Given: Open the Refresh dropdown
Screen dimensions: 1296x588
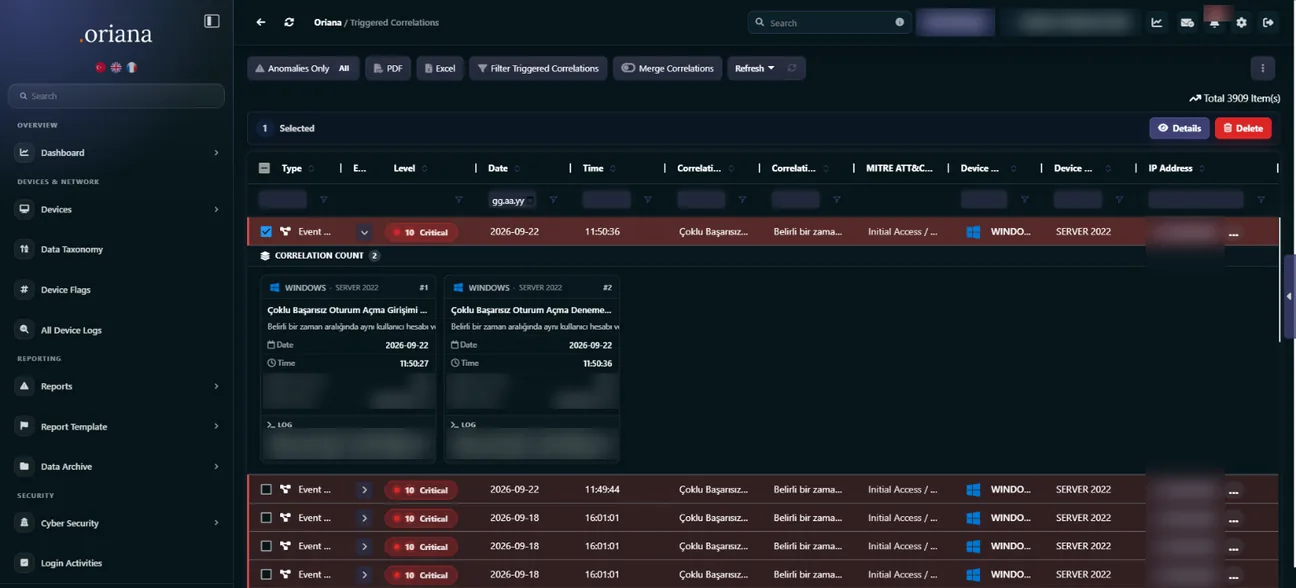Looking at the screenshot, I should pyautogui.click(x=755, y=68).
